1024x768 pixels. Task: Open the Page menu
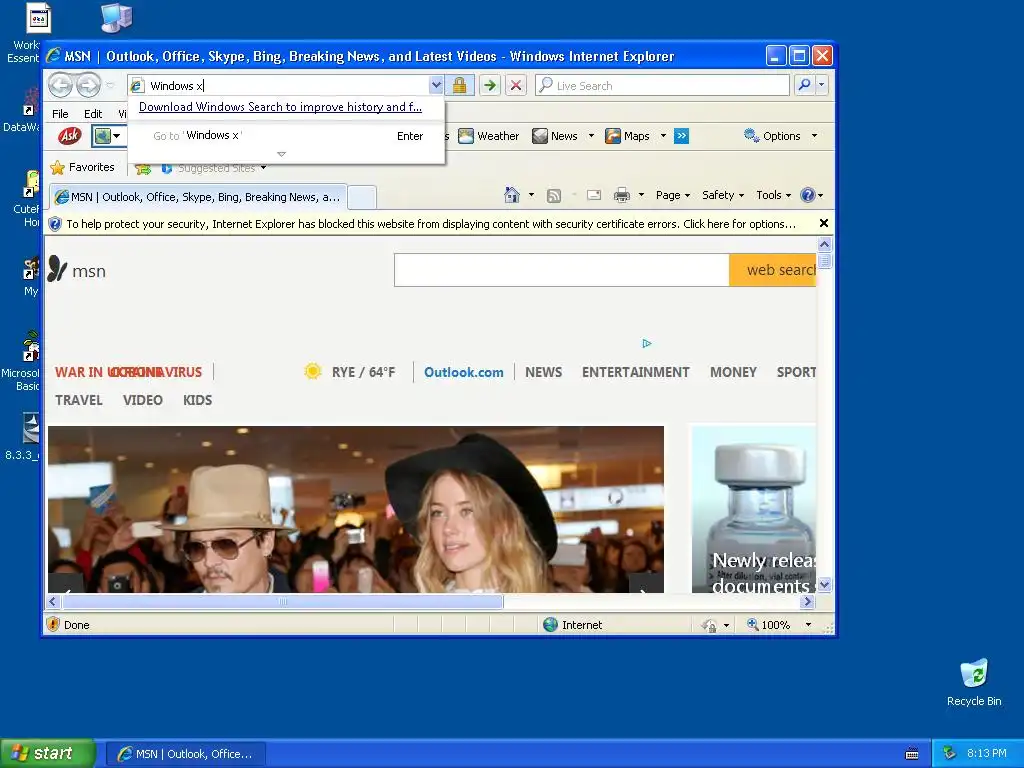tap(673, 195)
